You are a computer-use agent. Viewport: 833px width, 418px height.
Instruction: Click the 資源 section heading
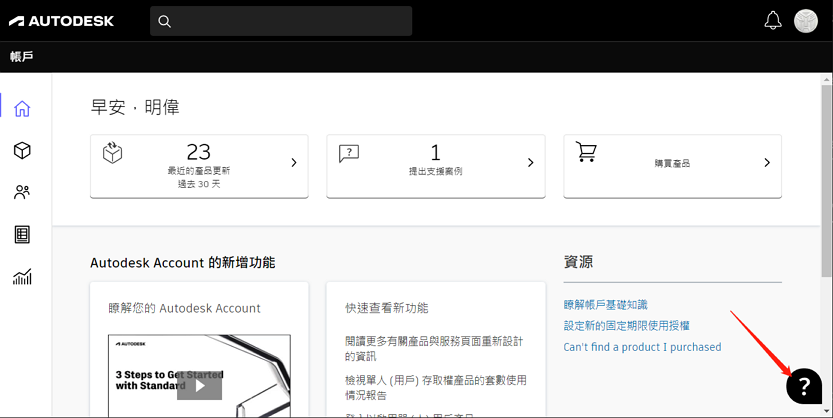(579, 262)
